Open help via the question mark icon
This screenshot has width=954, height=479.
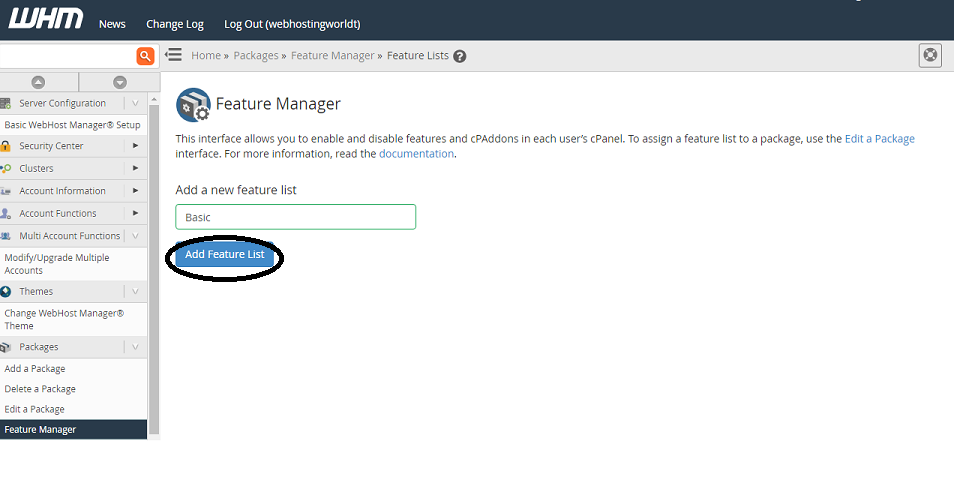click(460, 56)
